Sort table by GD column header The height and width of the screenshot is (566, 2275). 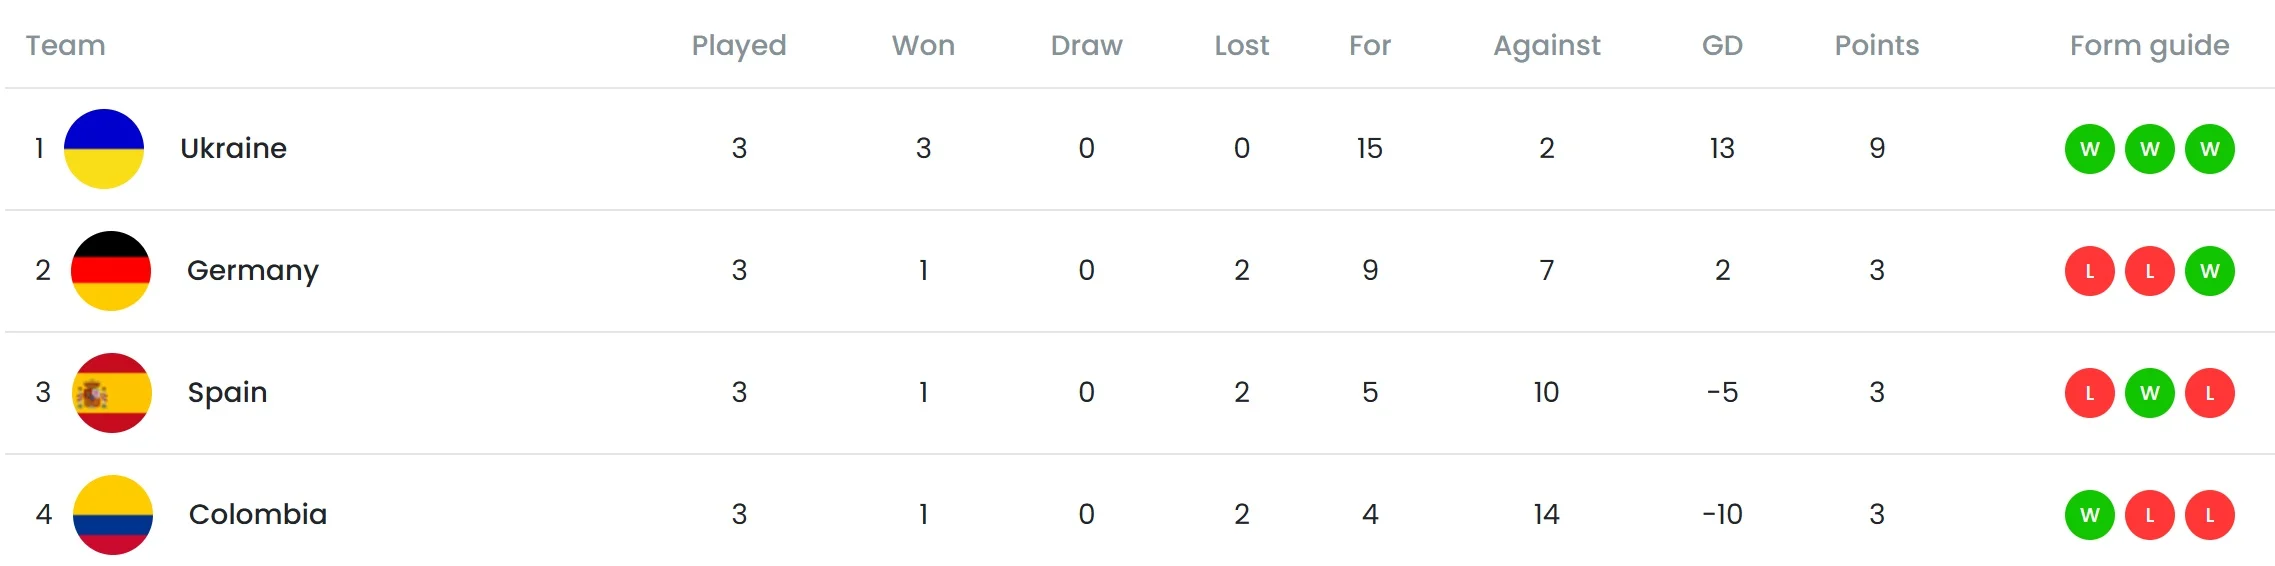(x=1722, y=46)
